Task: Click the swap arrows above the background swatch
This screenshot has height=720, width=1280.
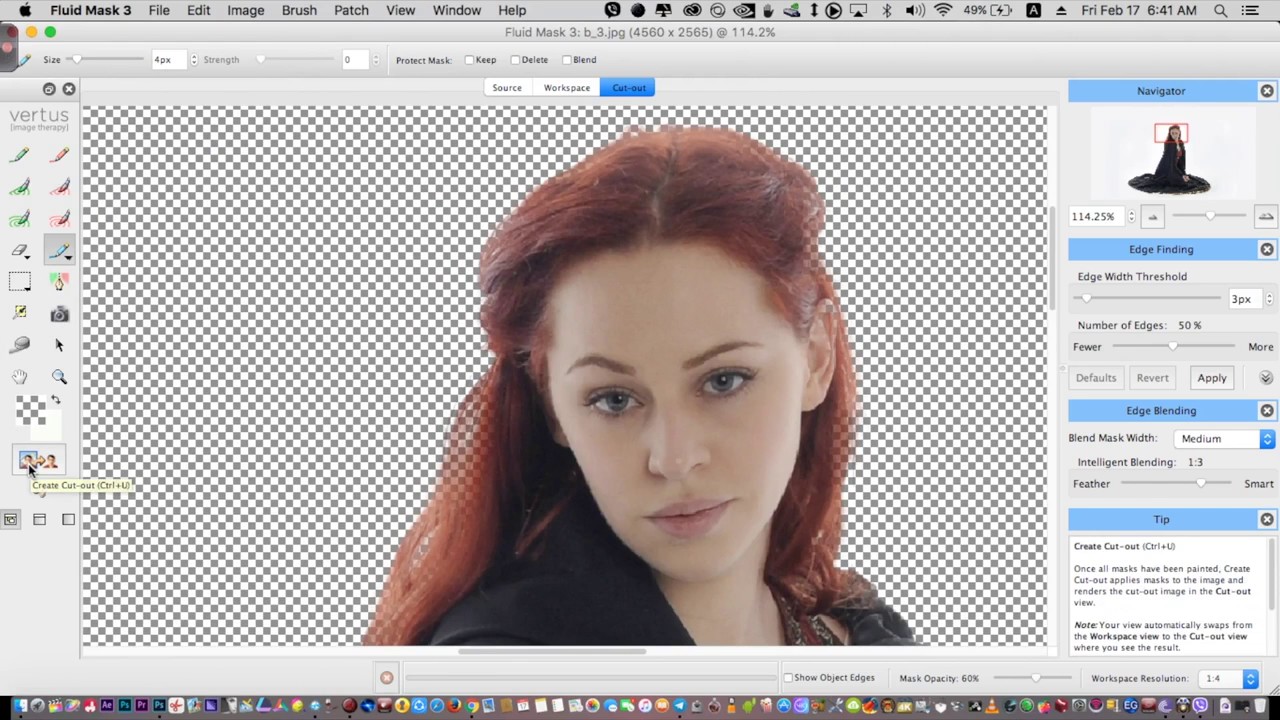Action: click(x=56, y=400)
